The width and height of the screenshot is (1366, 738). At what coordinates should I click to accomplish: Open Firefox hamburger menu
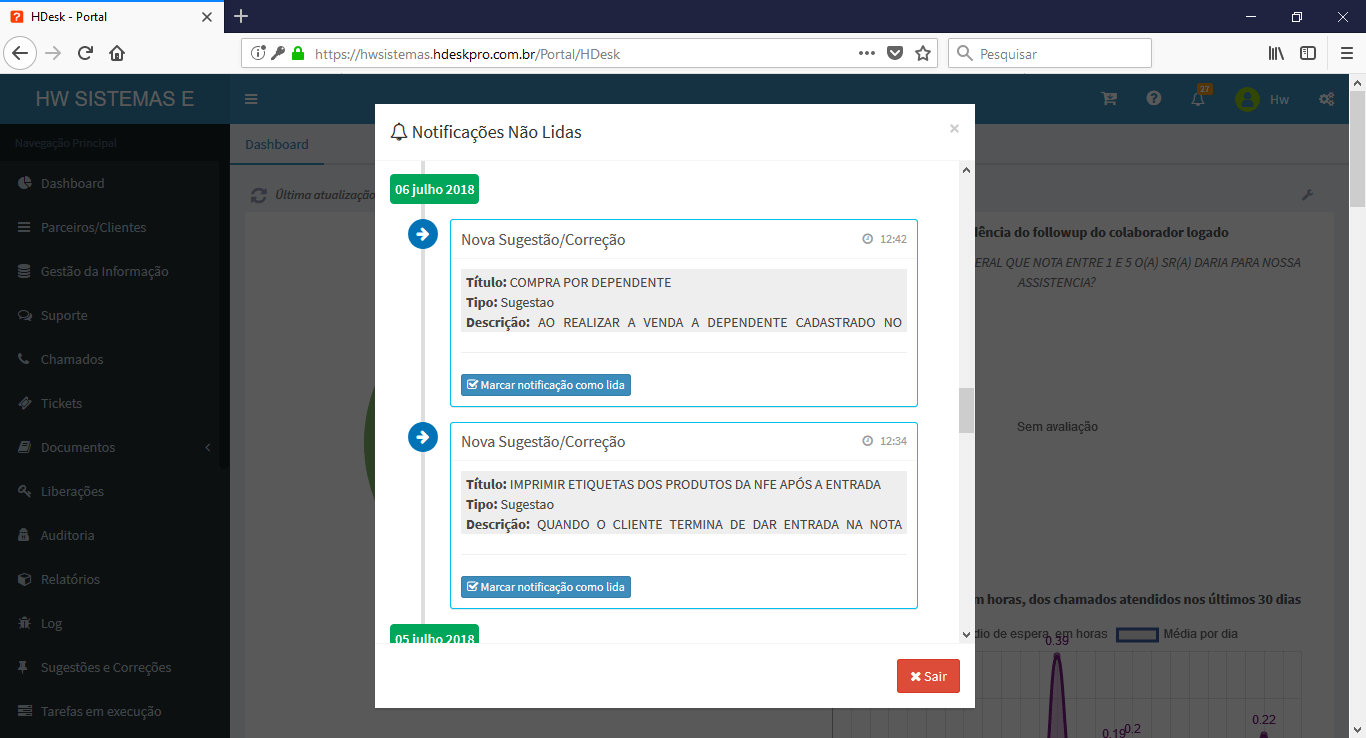point(1346,53)
